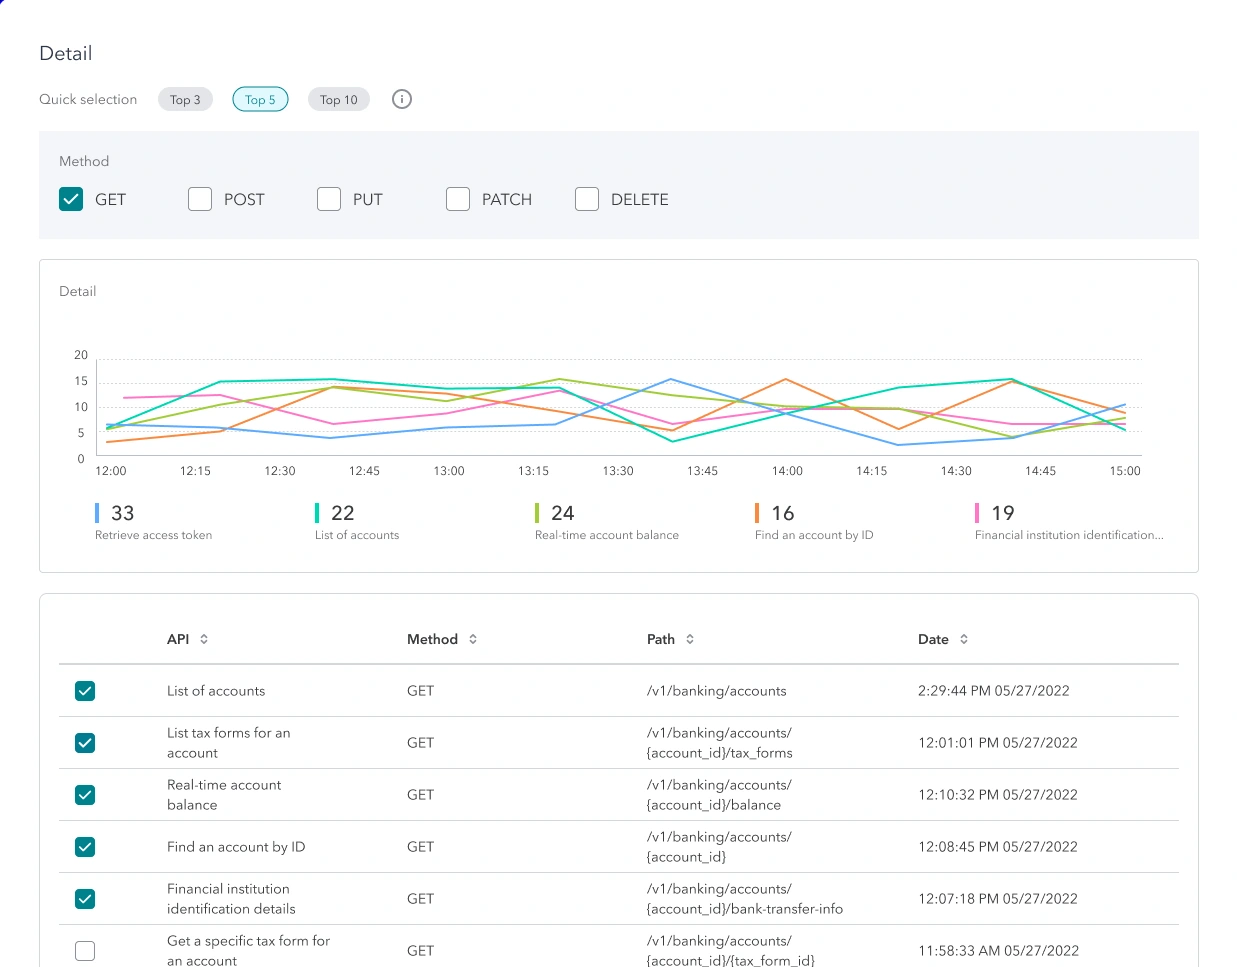This screenshot has height=967, width=1237.
Task: Enable the PUT method checkbox
Action: point(329,199)
